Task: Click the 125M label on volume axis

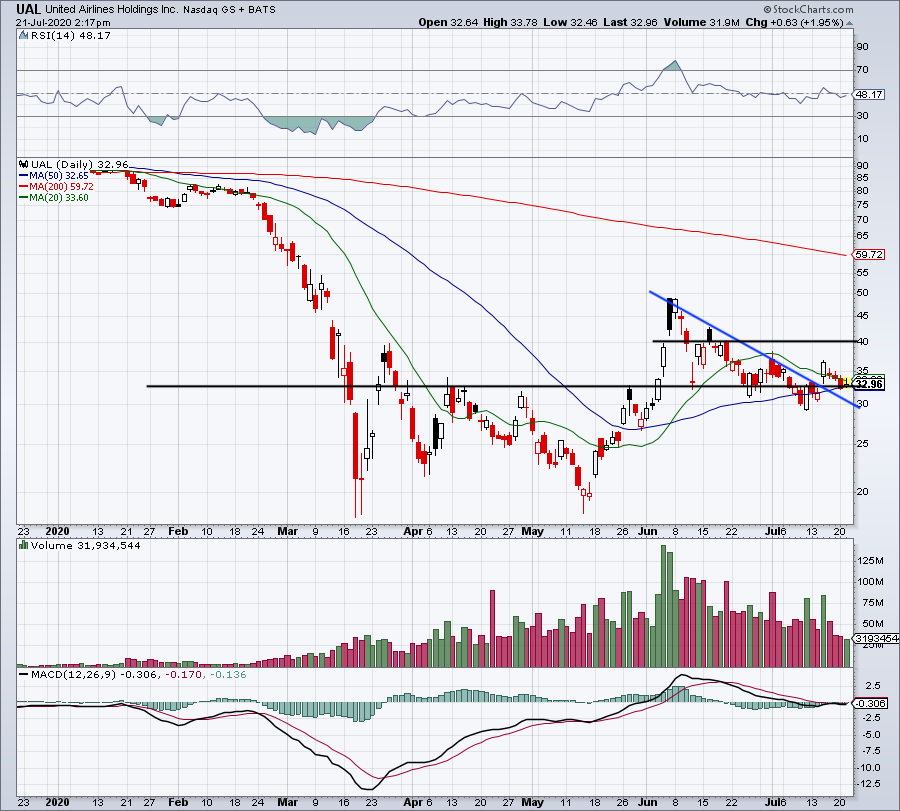Action: click(x=871, y=560)
